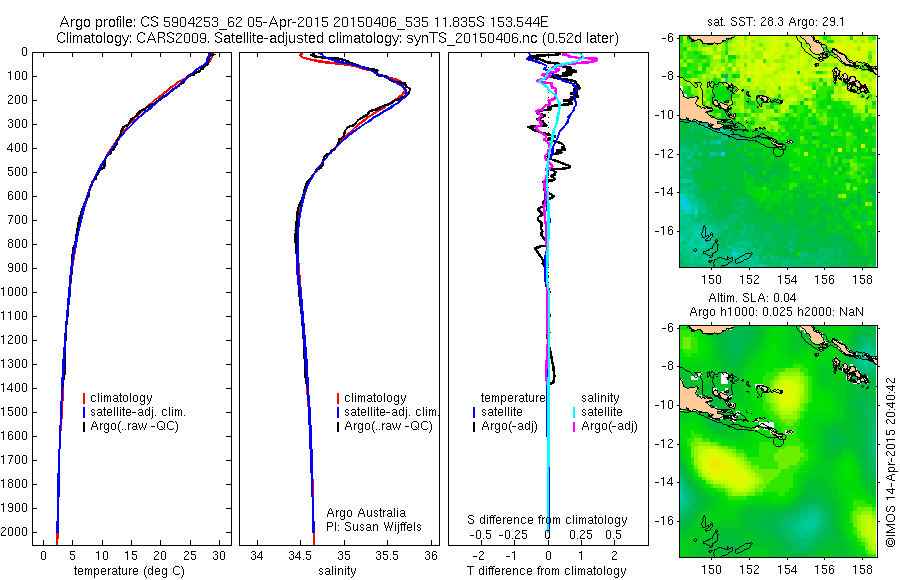Click the blue temperature satellite legend marker
The height and width of the screenshot is (580, 900).
(474, 412)
